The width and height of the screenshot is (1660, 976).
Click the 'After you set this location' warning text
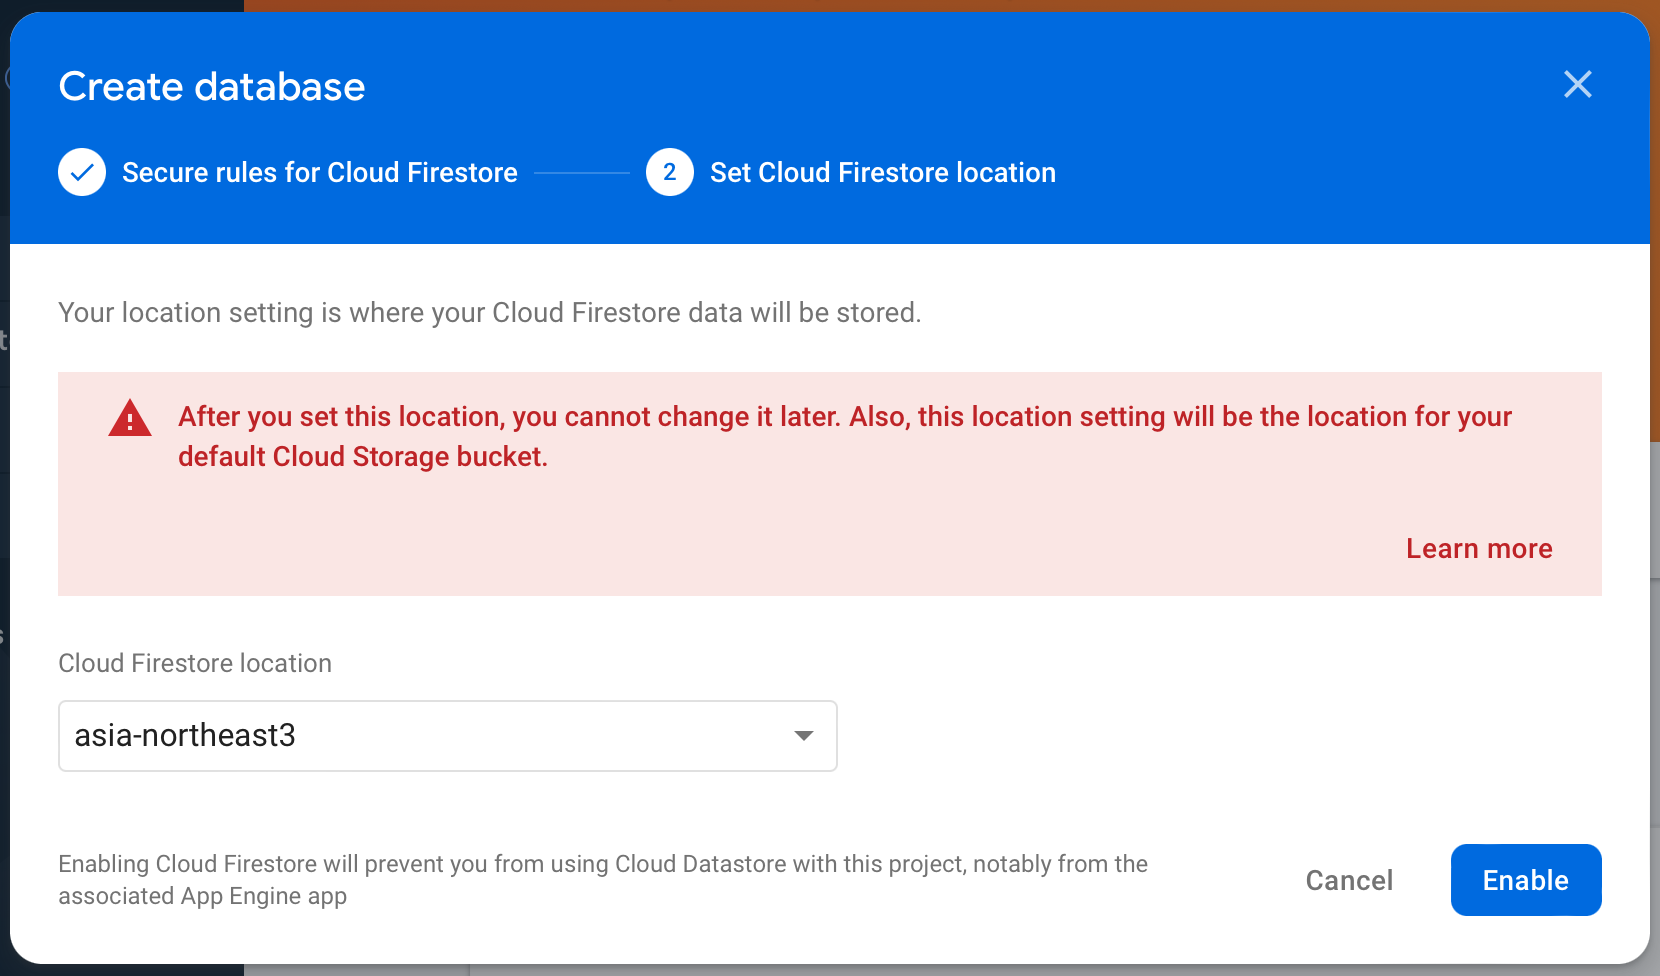tap(845, 436)
